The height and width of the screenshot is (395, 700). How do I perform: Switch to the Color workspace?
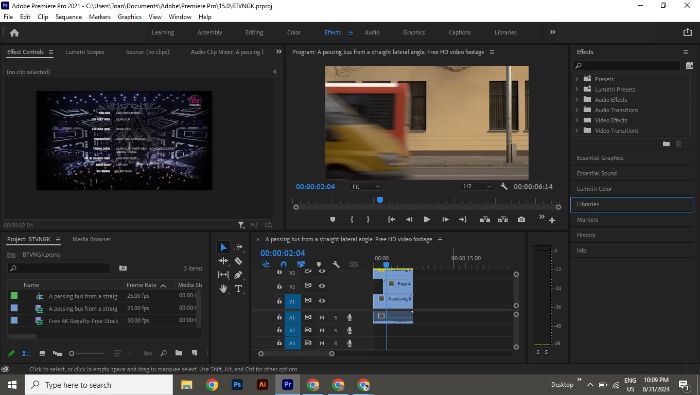[294, 33]
